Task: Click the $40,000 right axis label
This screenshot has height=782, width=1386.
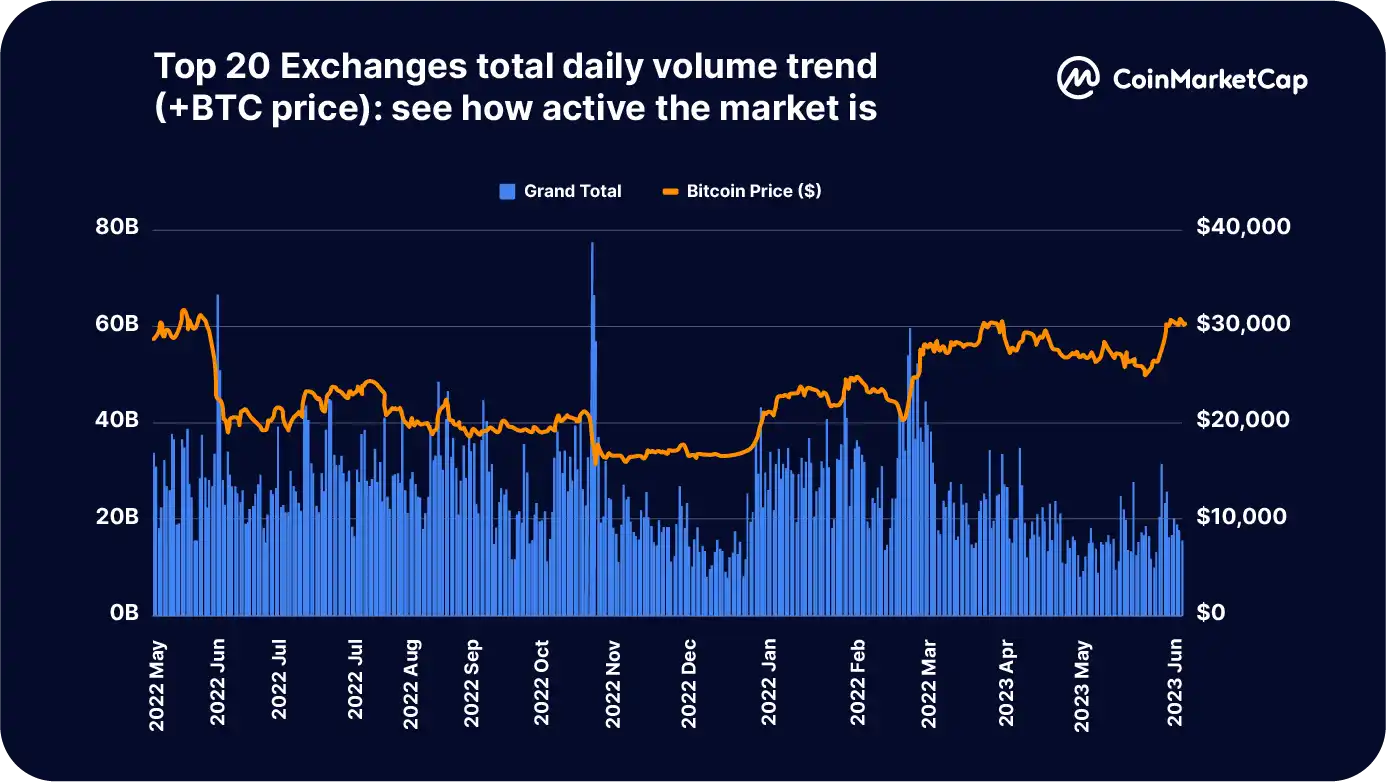Action: 1243,228
